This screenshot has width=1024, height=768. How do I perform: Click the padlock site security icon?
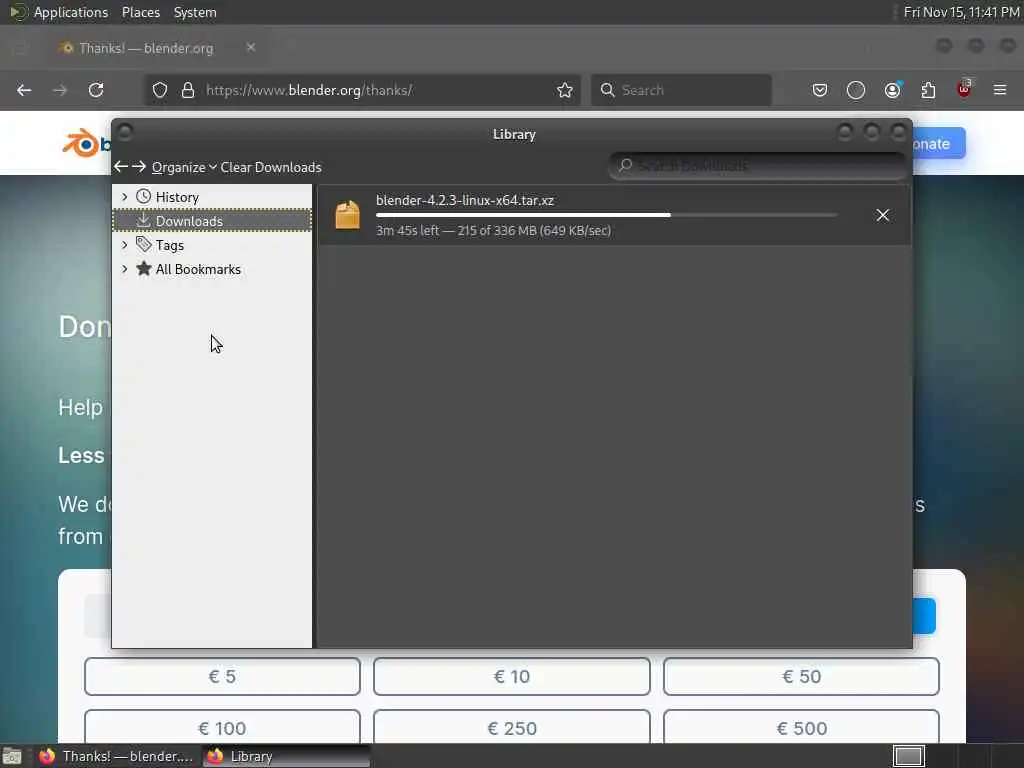coord(188,90)
